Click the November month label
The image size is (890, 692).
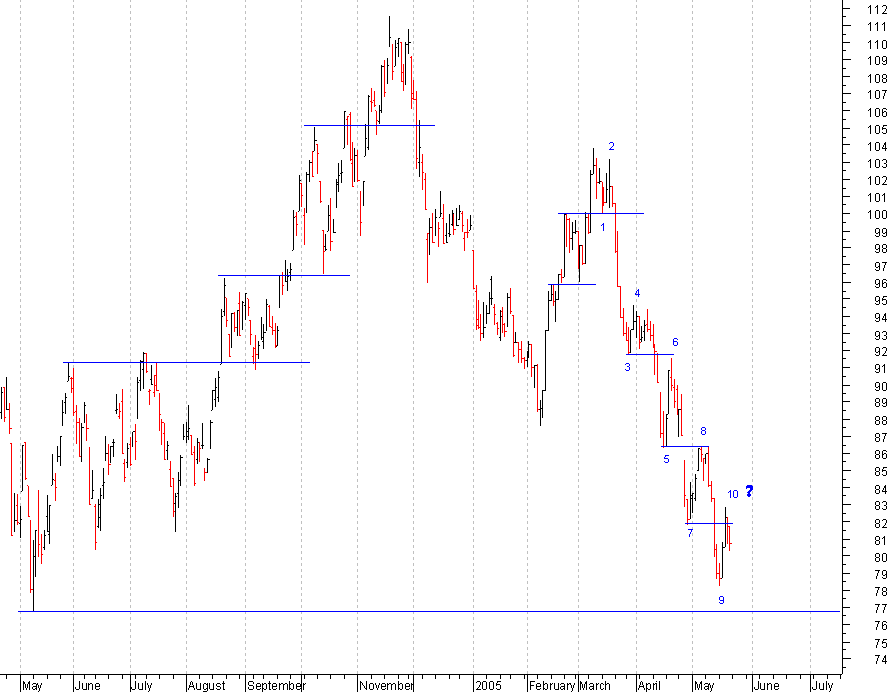coord(386,686)
